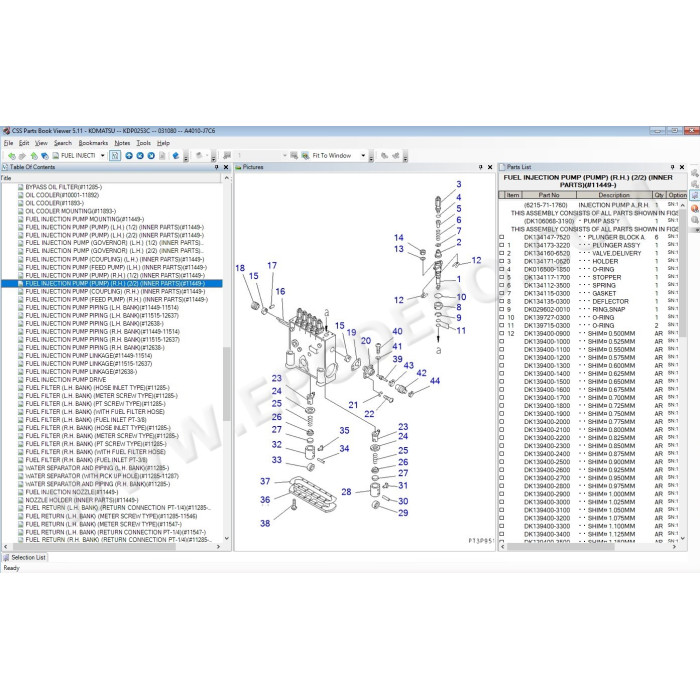Click the blue circle up arrow icon
The height and width of the screenshot is (700, 700).
(x=129, y=156)
